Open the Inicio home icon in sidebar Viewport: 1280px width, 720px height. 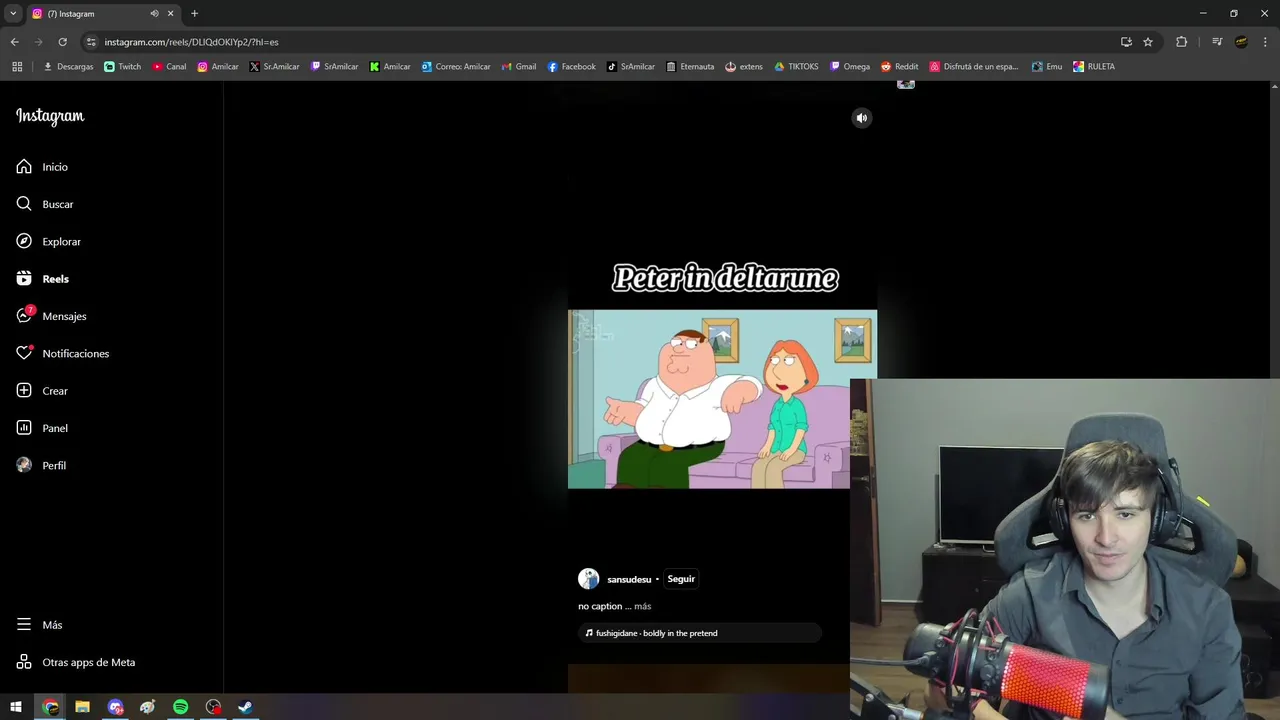[24, 167]
